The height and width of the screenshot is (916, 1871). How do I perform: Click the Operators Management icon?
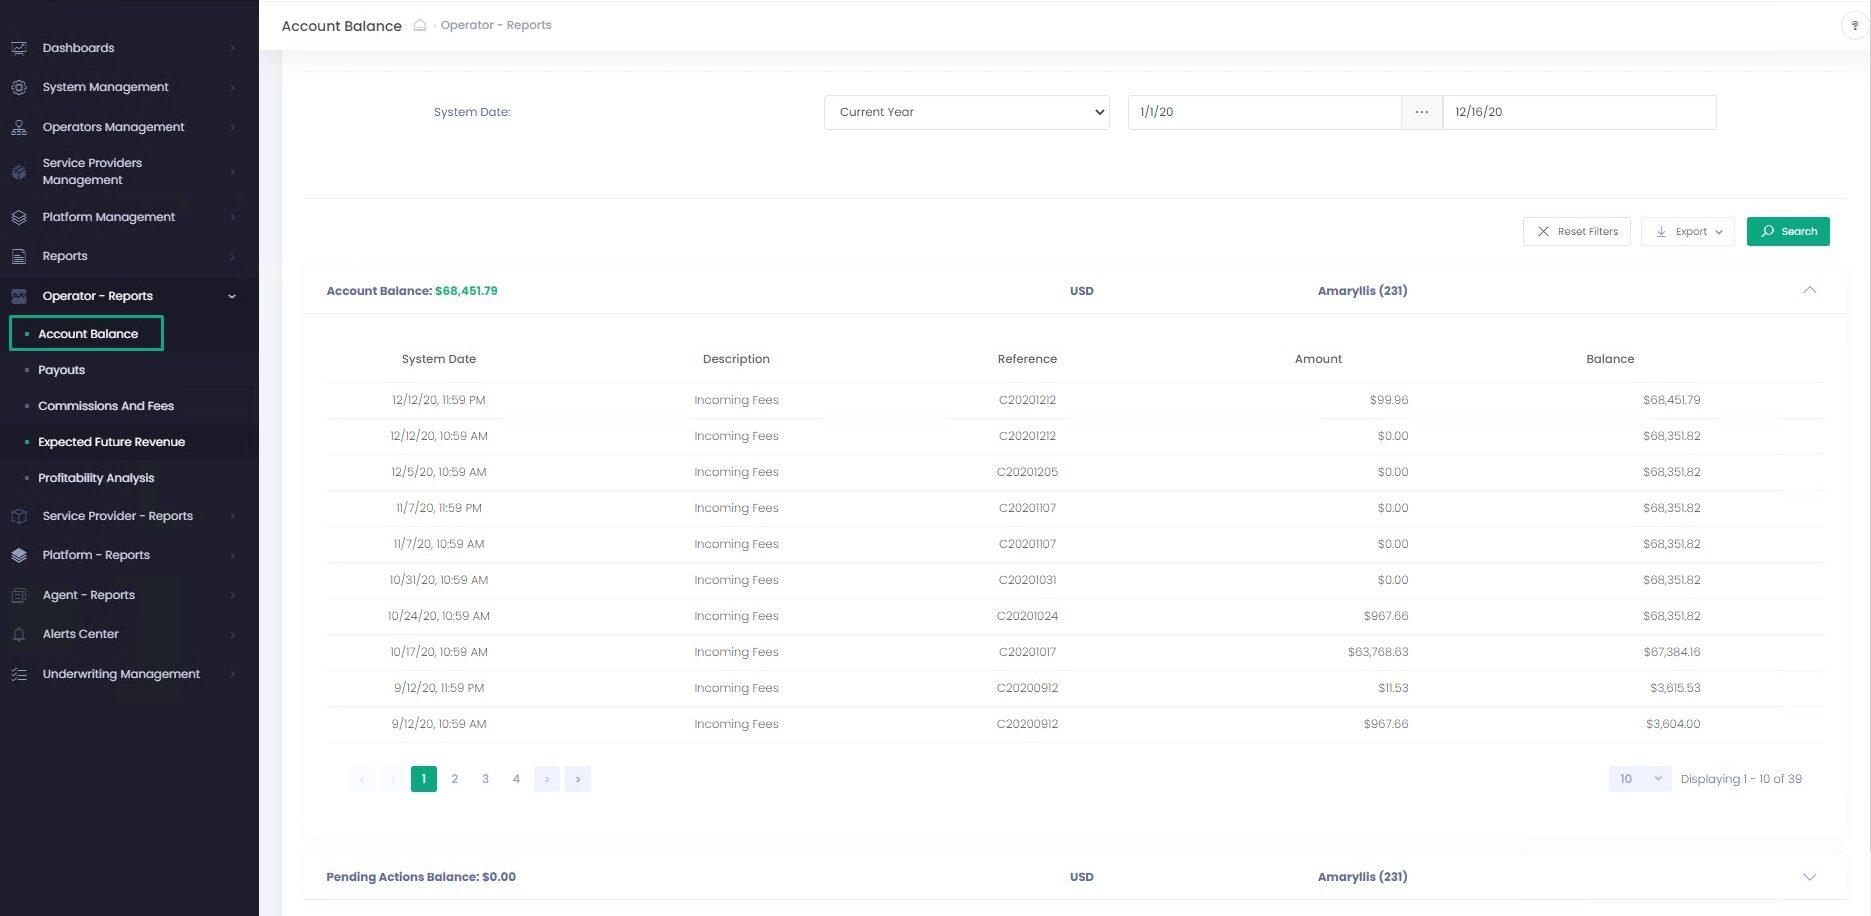[19, 128]
